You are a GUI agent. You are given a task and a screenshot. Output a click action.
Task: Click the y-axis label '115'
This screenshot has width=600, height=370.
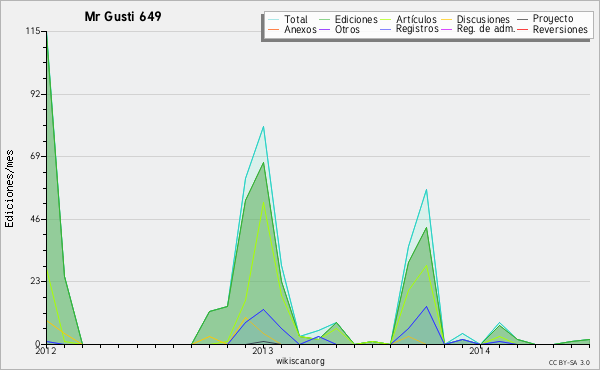click(33, 31)
